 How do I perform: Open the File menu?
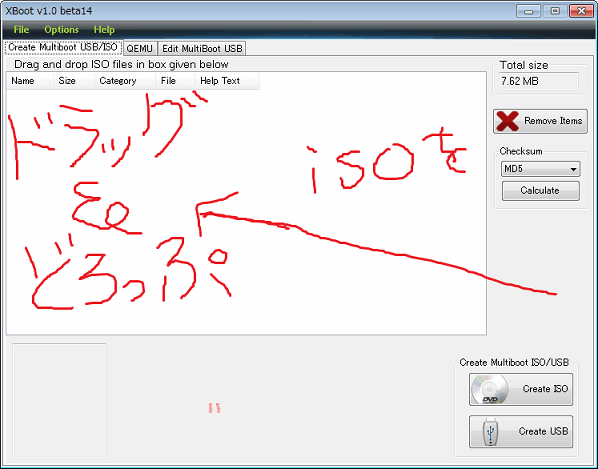tap(21, 30)
